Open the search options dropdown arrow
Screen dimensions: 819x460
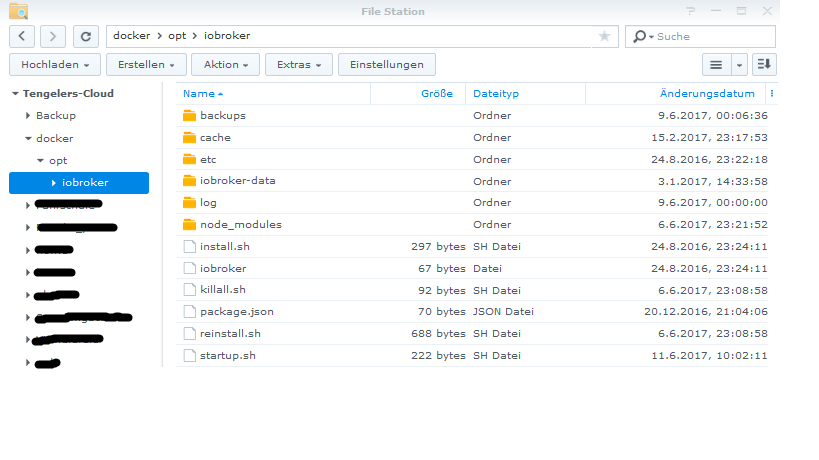pyautogui.click(x=651, y=37)
